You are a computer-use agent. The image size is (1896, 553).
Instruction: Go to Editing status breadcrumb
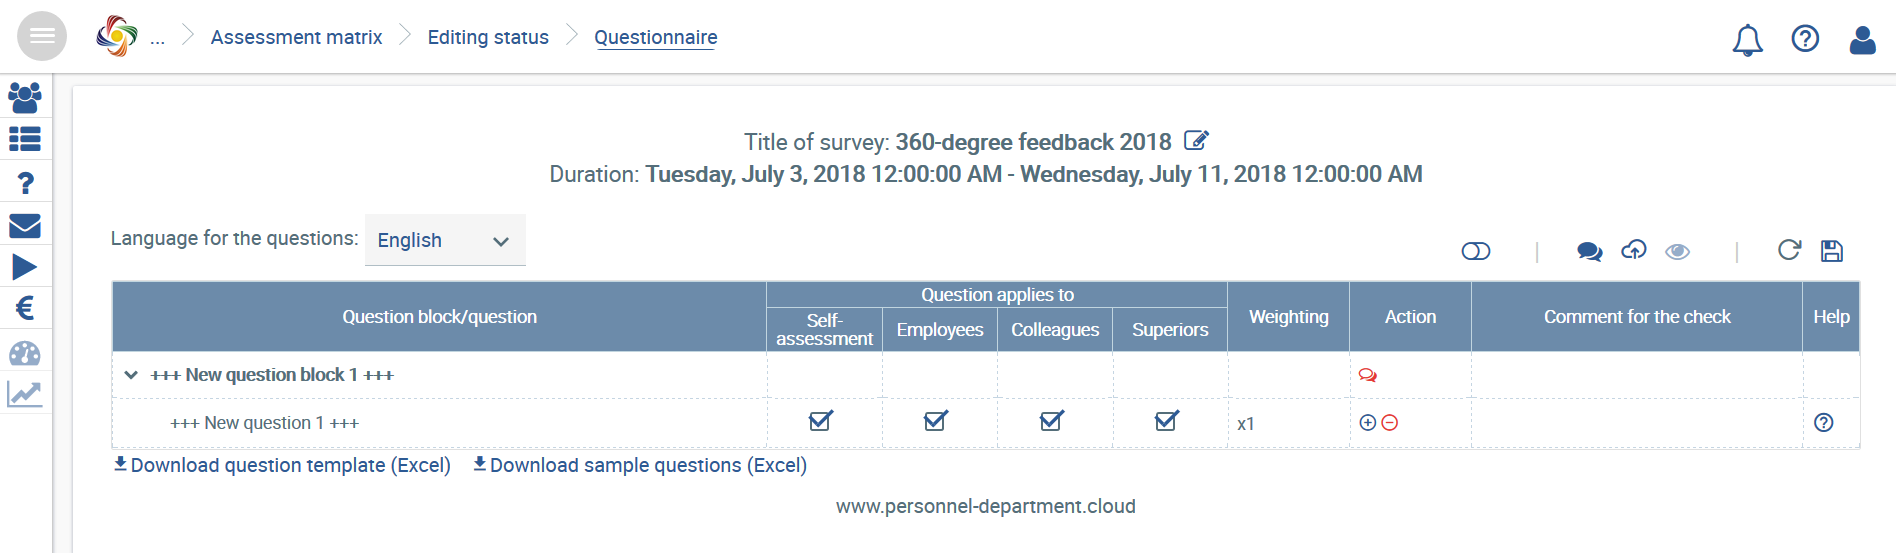pyautogui.click(x=488, y=37)
